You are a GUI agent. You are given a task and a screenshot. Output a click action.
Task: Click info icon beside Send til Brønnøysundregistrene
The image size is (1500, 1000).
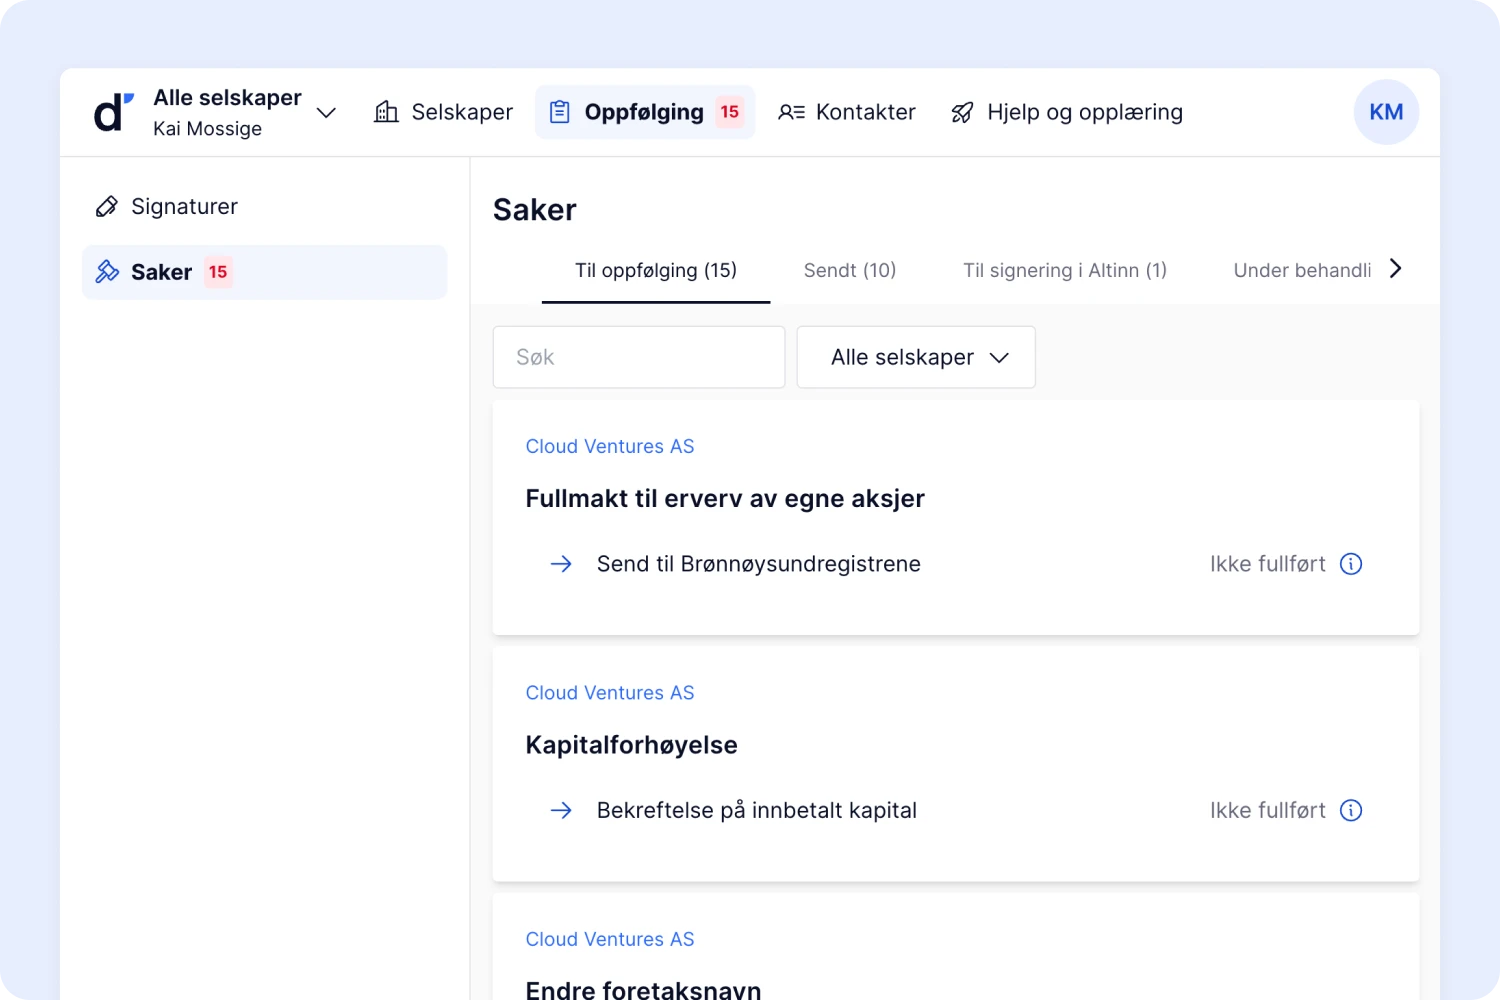(x=1351, y=564)
